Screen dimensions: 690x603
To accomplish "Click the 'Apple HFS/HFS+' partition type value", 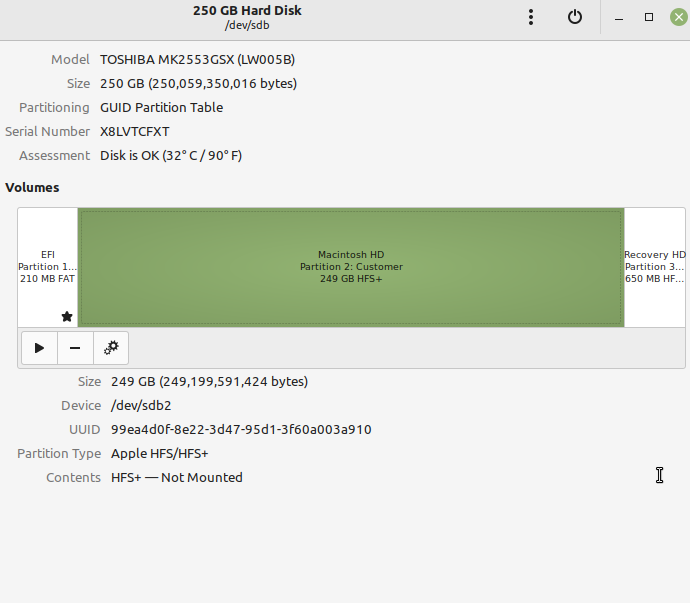I will [160, 453].
